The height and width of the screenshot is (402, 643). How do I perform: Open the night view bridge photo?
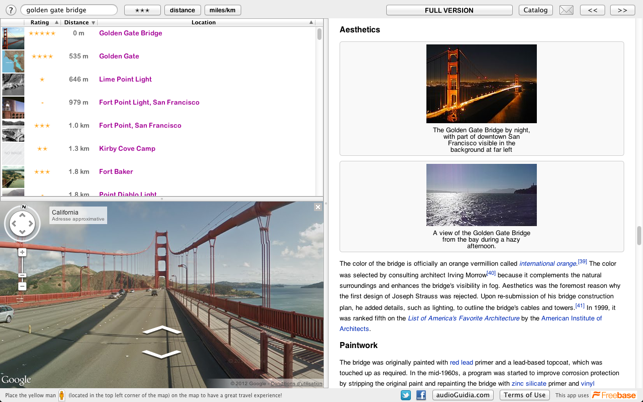[481, 84]
